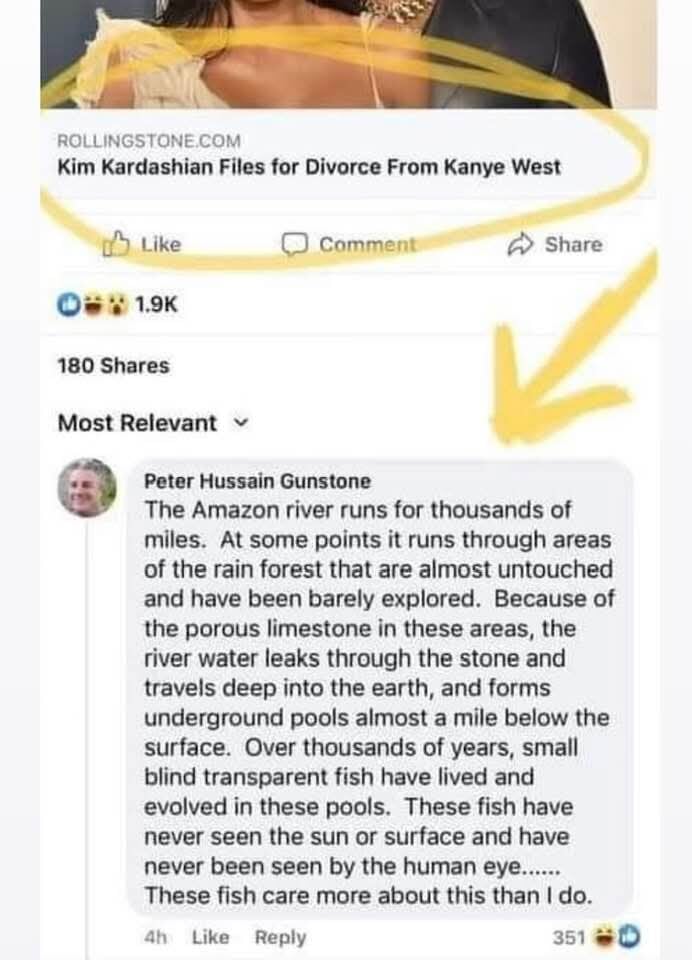Open the article preview image

pyautogui.click(x=348, y=54)
